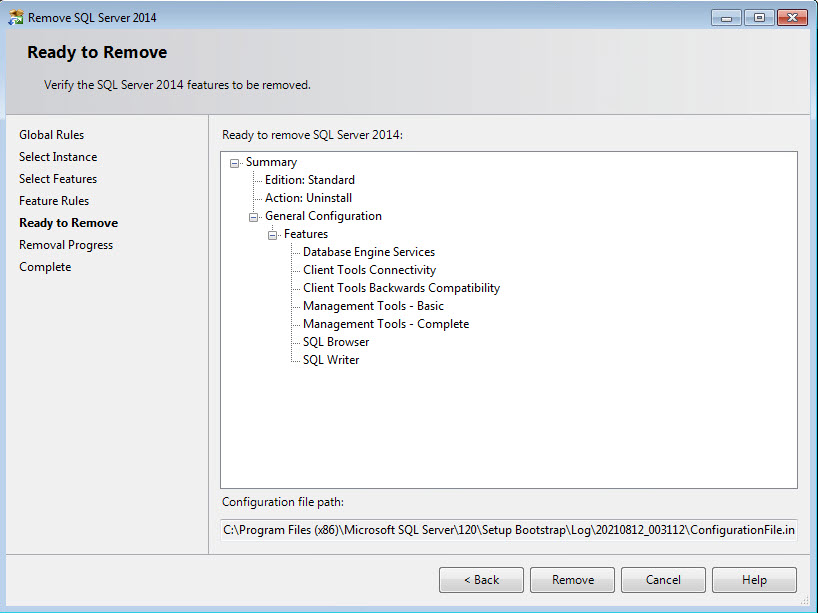Click 'Ready to remove SQL Server 2014:' label

coord(312,135)
